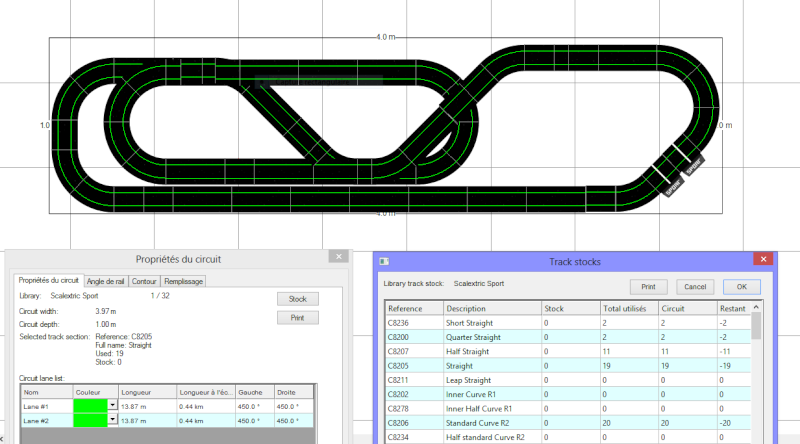Screen dimensions: 800x444
Task: Open Lane #2 color dropdown arrow
Action: point(113,421)
